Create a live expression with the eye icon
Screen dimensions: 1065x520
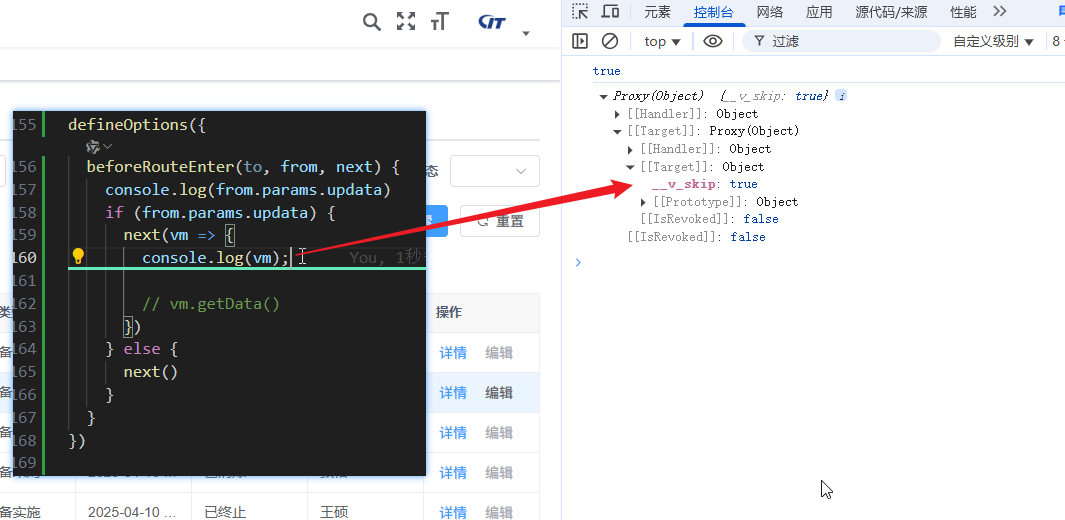pyautogui.click(x=712, y=41)
